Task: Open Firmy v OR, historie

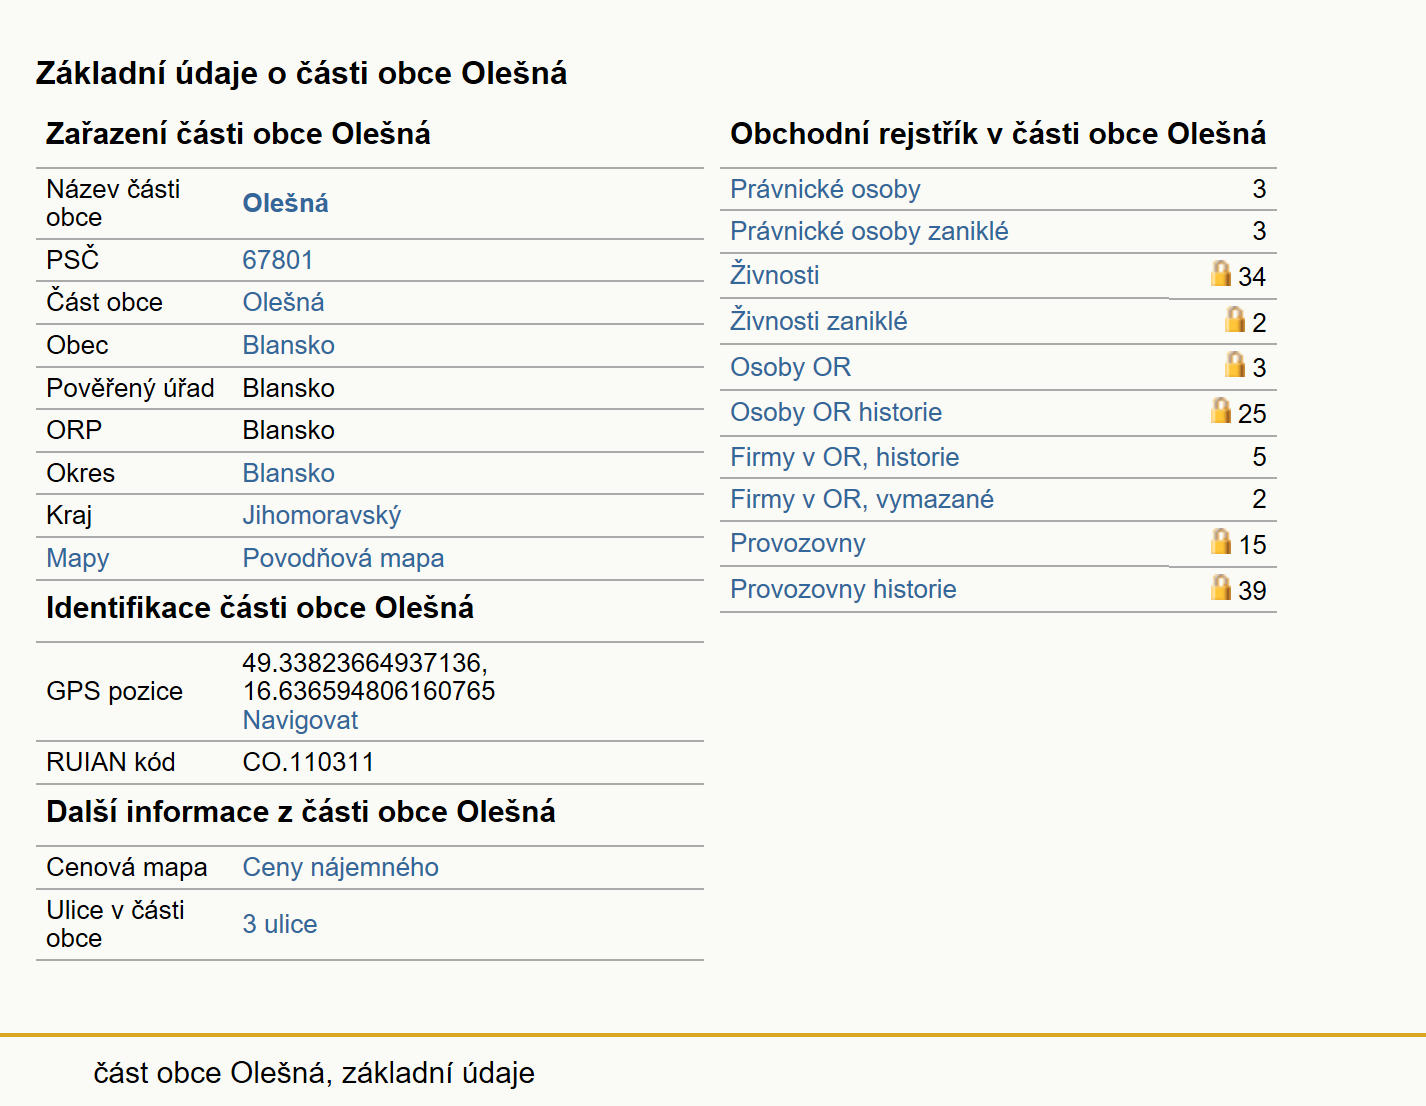Action: [844, 457]
